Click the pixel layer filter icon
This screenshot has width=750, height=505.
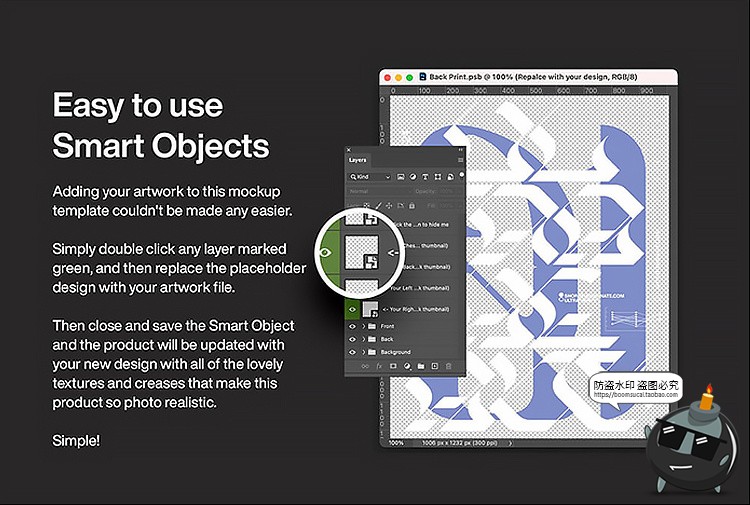400,177
